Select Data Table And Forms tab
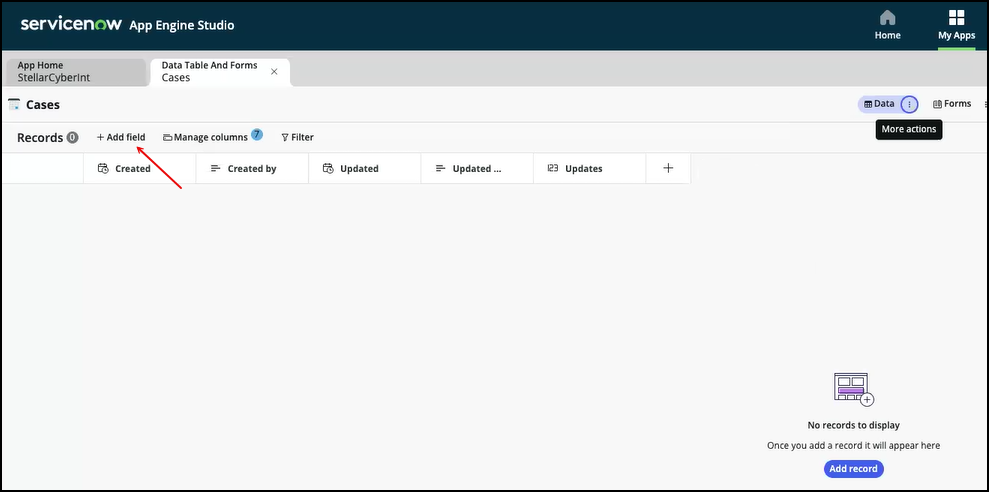This screenshot has height=492, width=989. coord(210,72)
